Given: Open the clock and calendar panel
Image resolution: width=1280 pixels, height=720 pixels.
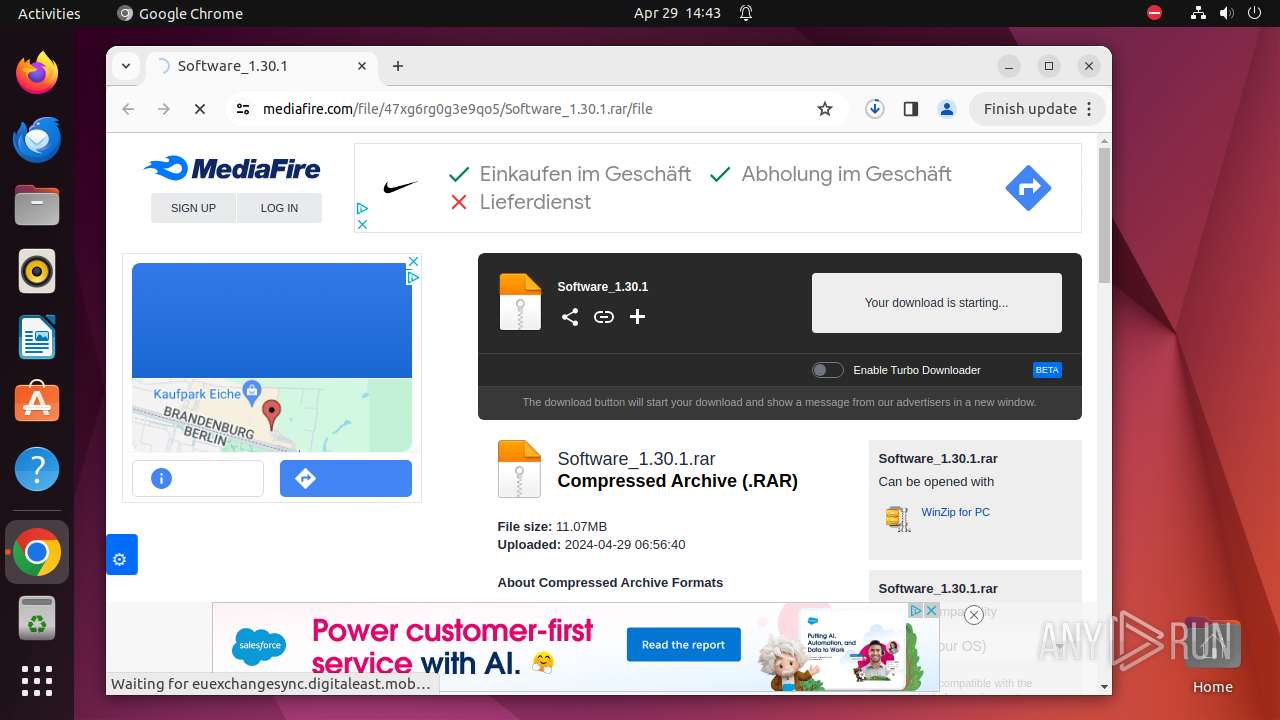Looking at the screenshot, I should [677, 13].
